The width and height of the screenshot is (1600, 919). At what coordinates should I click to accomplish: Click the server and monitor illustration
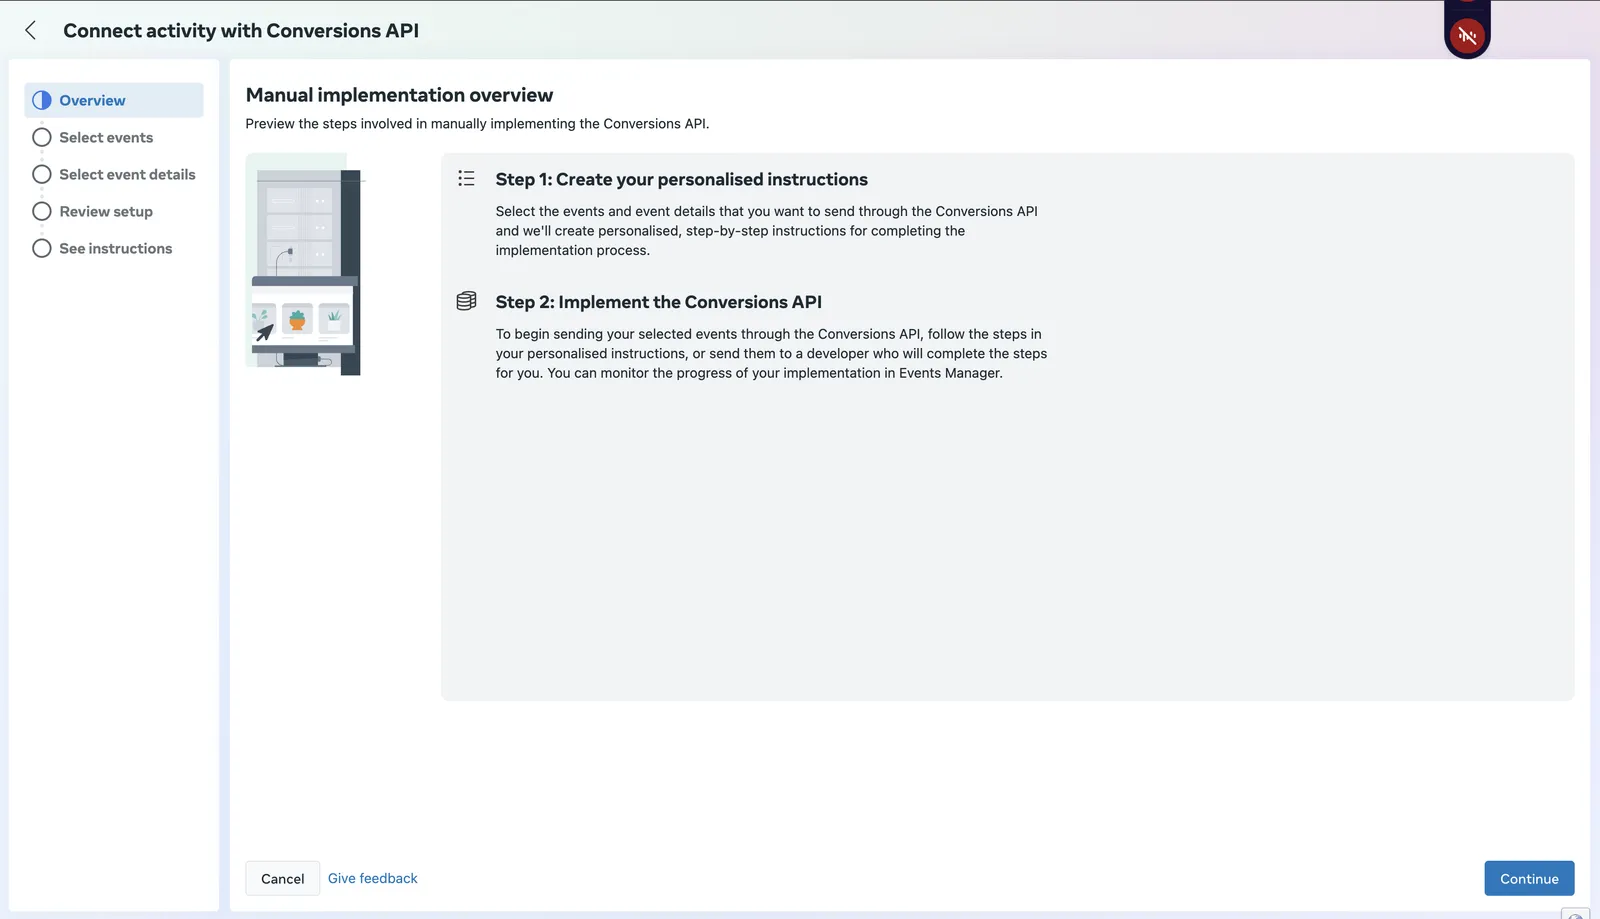[304, 265]
